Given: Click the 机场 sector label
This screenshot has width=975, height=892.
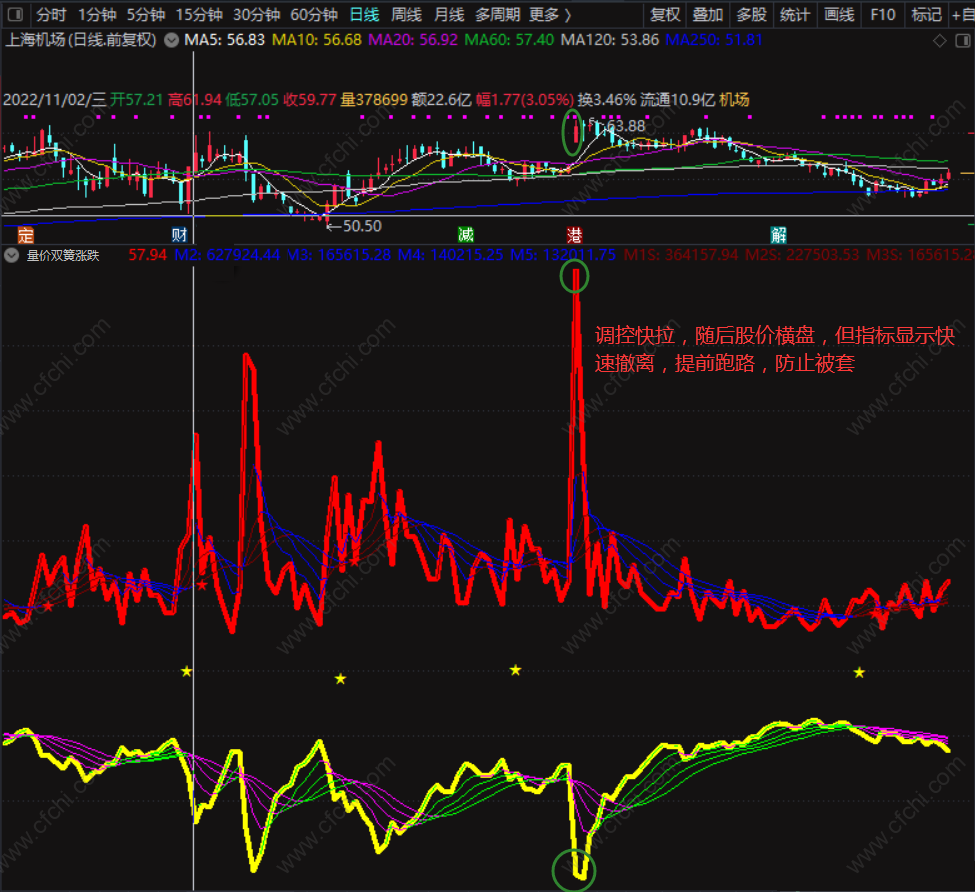Looking at the screenshot, I should pyautogui.click(x=734, y=99).
